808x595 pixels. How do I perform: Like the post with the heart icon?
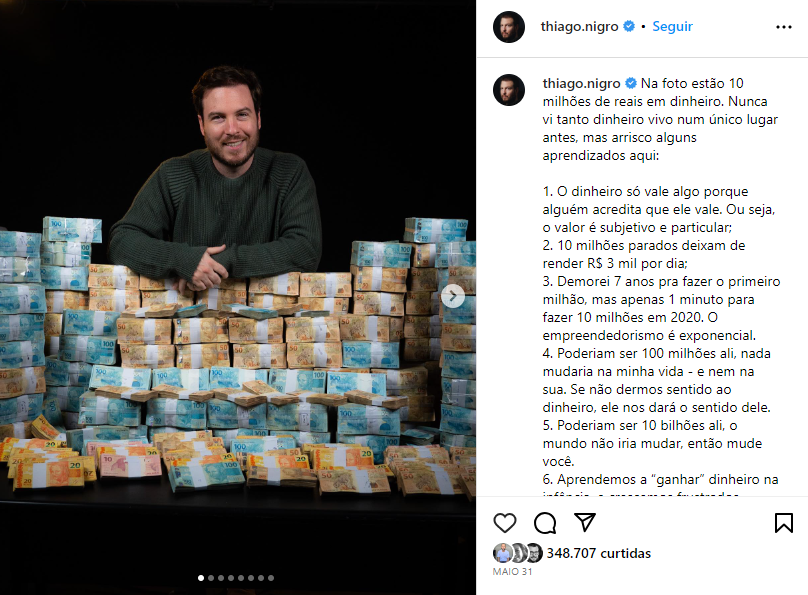(504, 523)
